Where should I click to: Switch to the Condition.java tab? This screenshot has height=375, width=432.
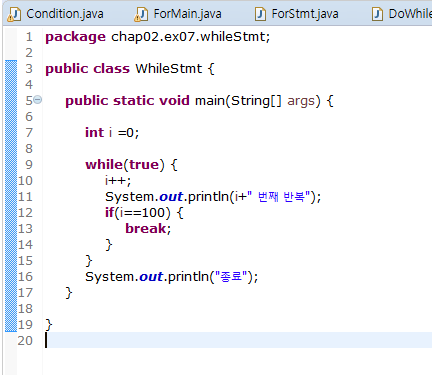click(56, 14)
